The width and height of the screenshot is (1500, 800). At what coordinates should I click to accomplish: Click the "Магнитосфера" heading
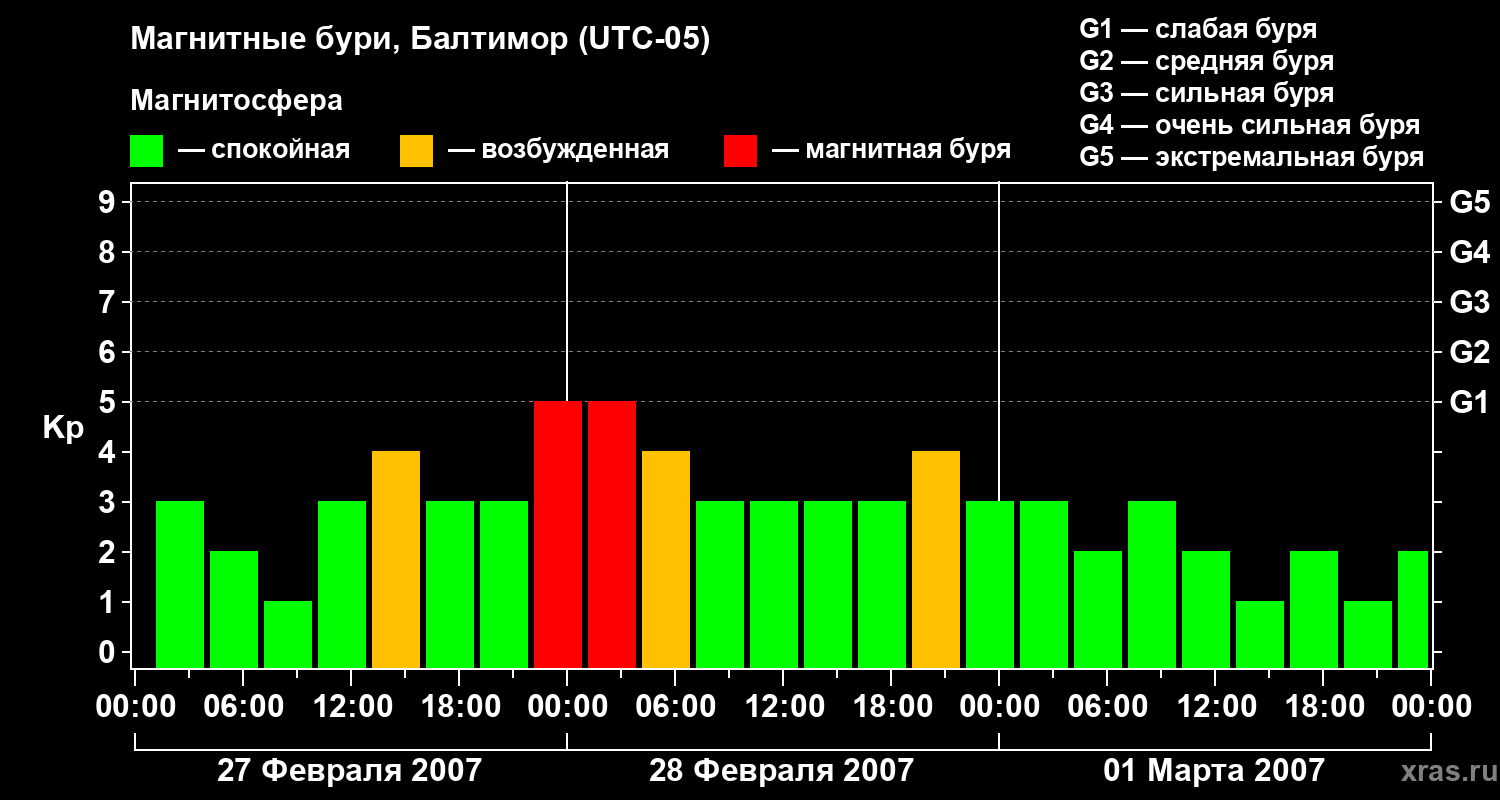[x=236, y=101]
